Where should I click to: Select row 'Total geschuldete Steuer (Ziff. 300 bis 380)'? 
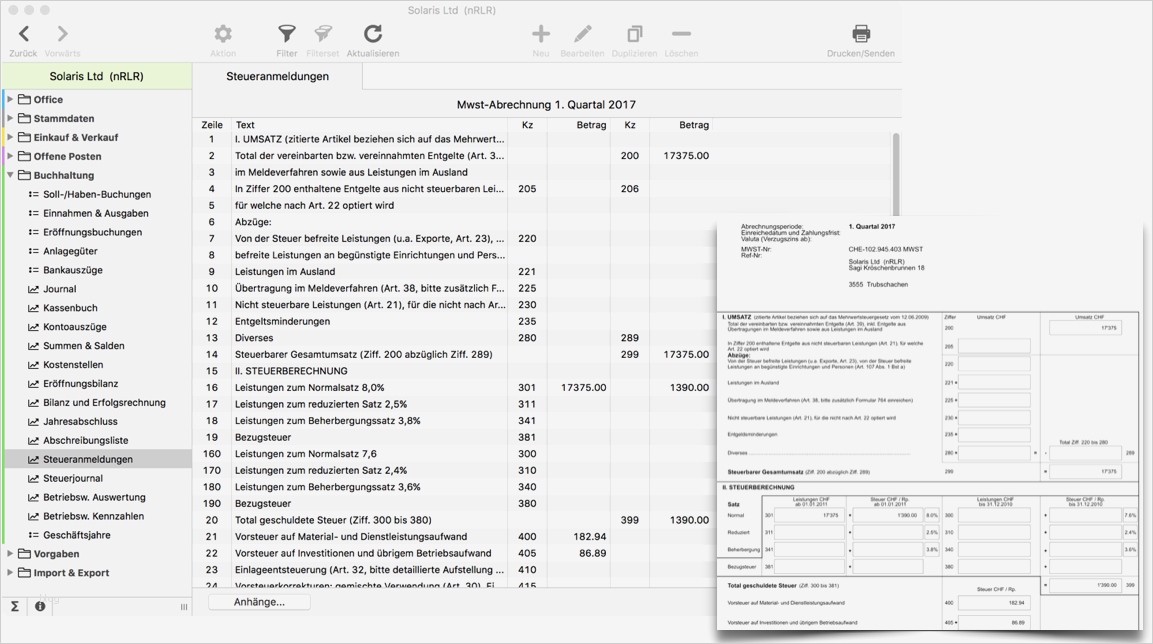click(456, 520)
